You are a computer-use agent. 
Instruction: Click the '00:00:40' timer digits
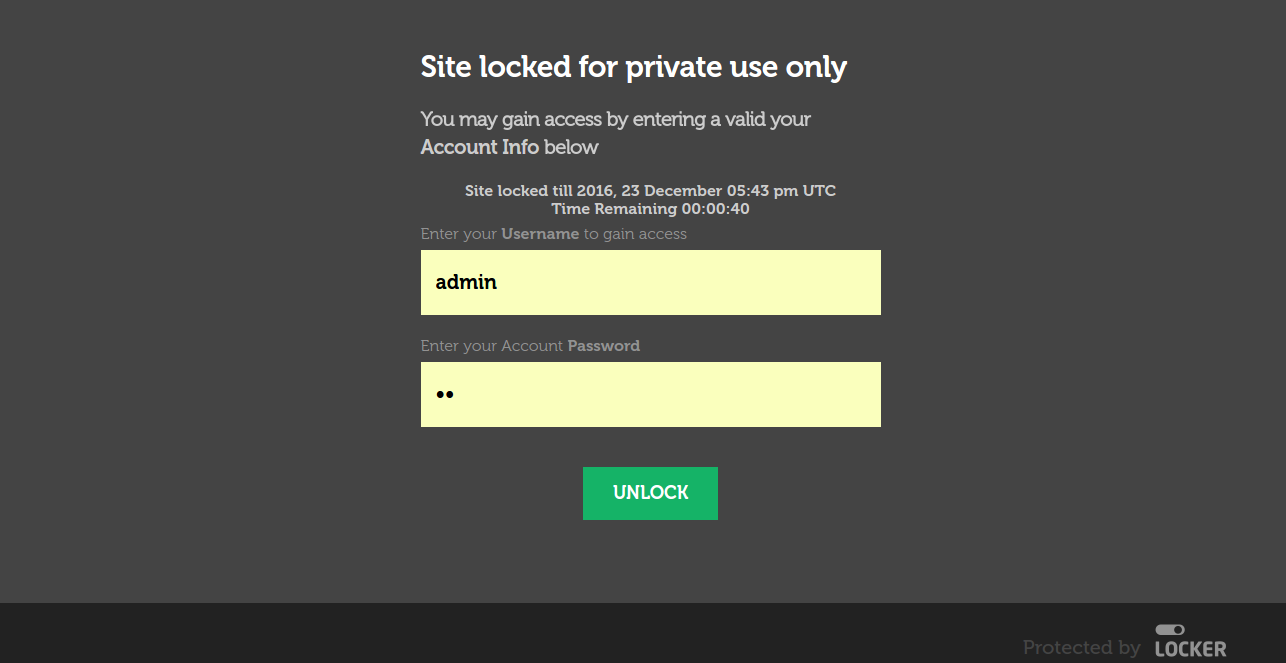pyautogui.click(x=716, y=209)
